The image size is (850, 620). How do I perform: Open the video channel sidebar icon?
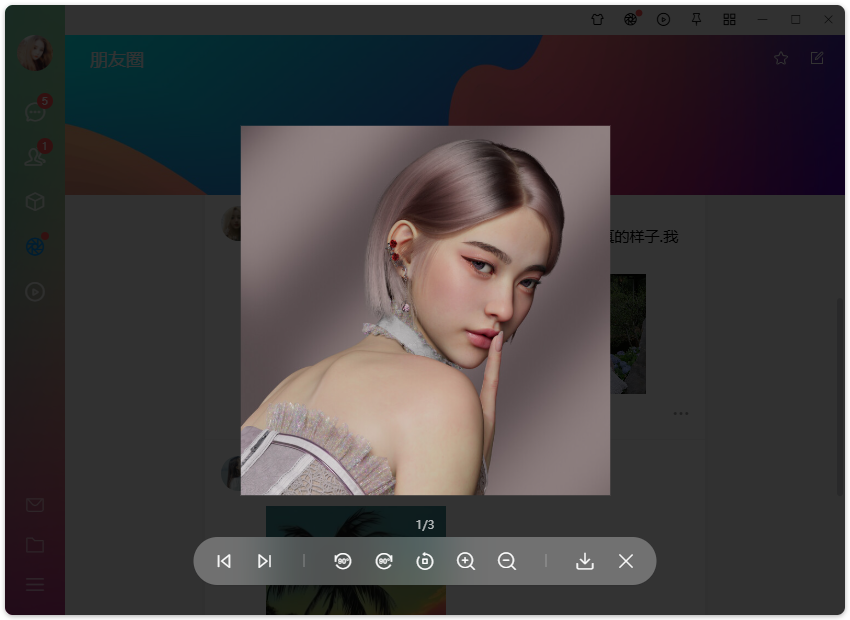[x=35, y=292]
